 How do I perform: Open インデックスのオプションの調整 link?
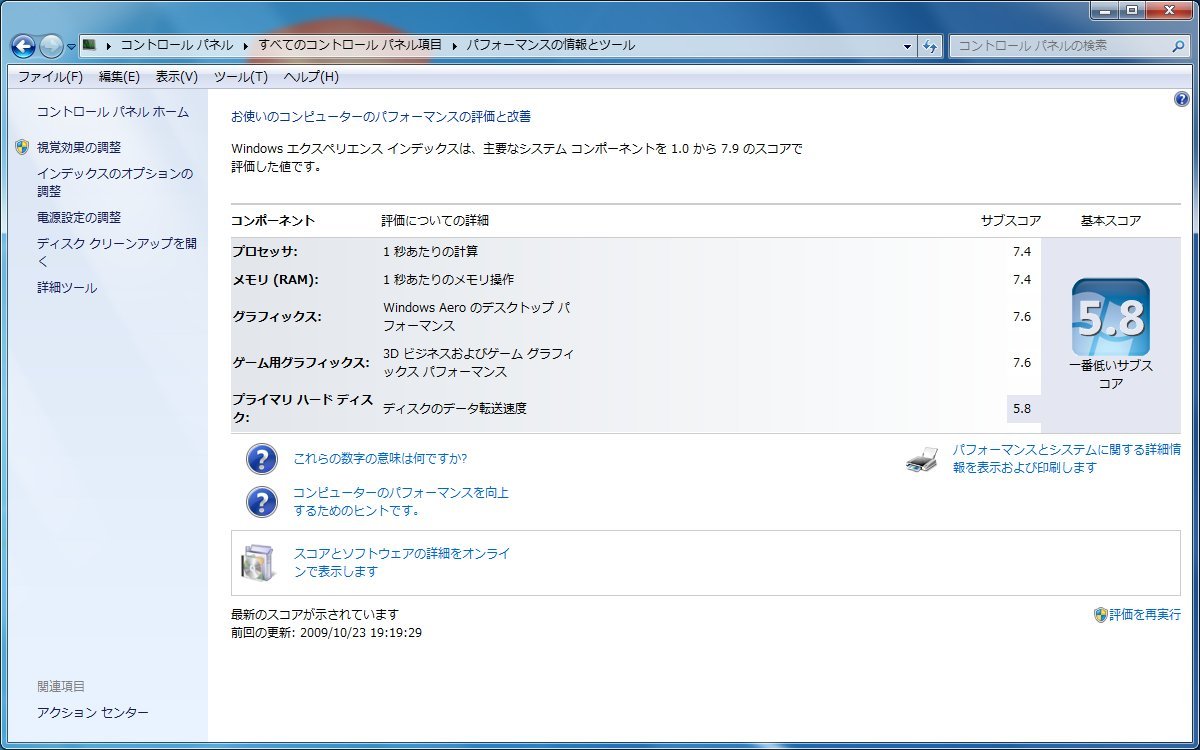(115, 182)
